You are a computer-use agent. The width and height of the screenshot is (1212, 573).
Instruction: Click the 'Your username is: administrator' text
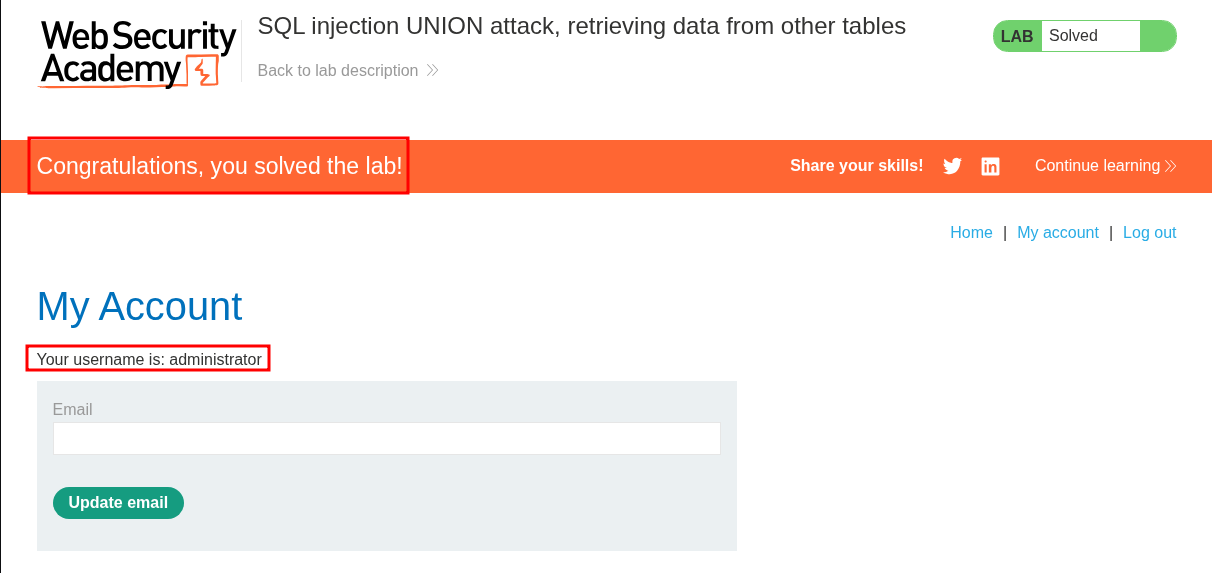(149, 359)
